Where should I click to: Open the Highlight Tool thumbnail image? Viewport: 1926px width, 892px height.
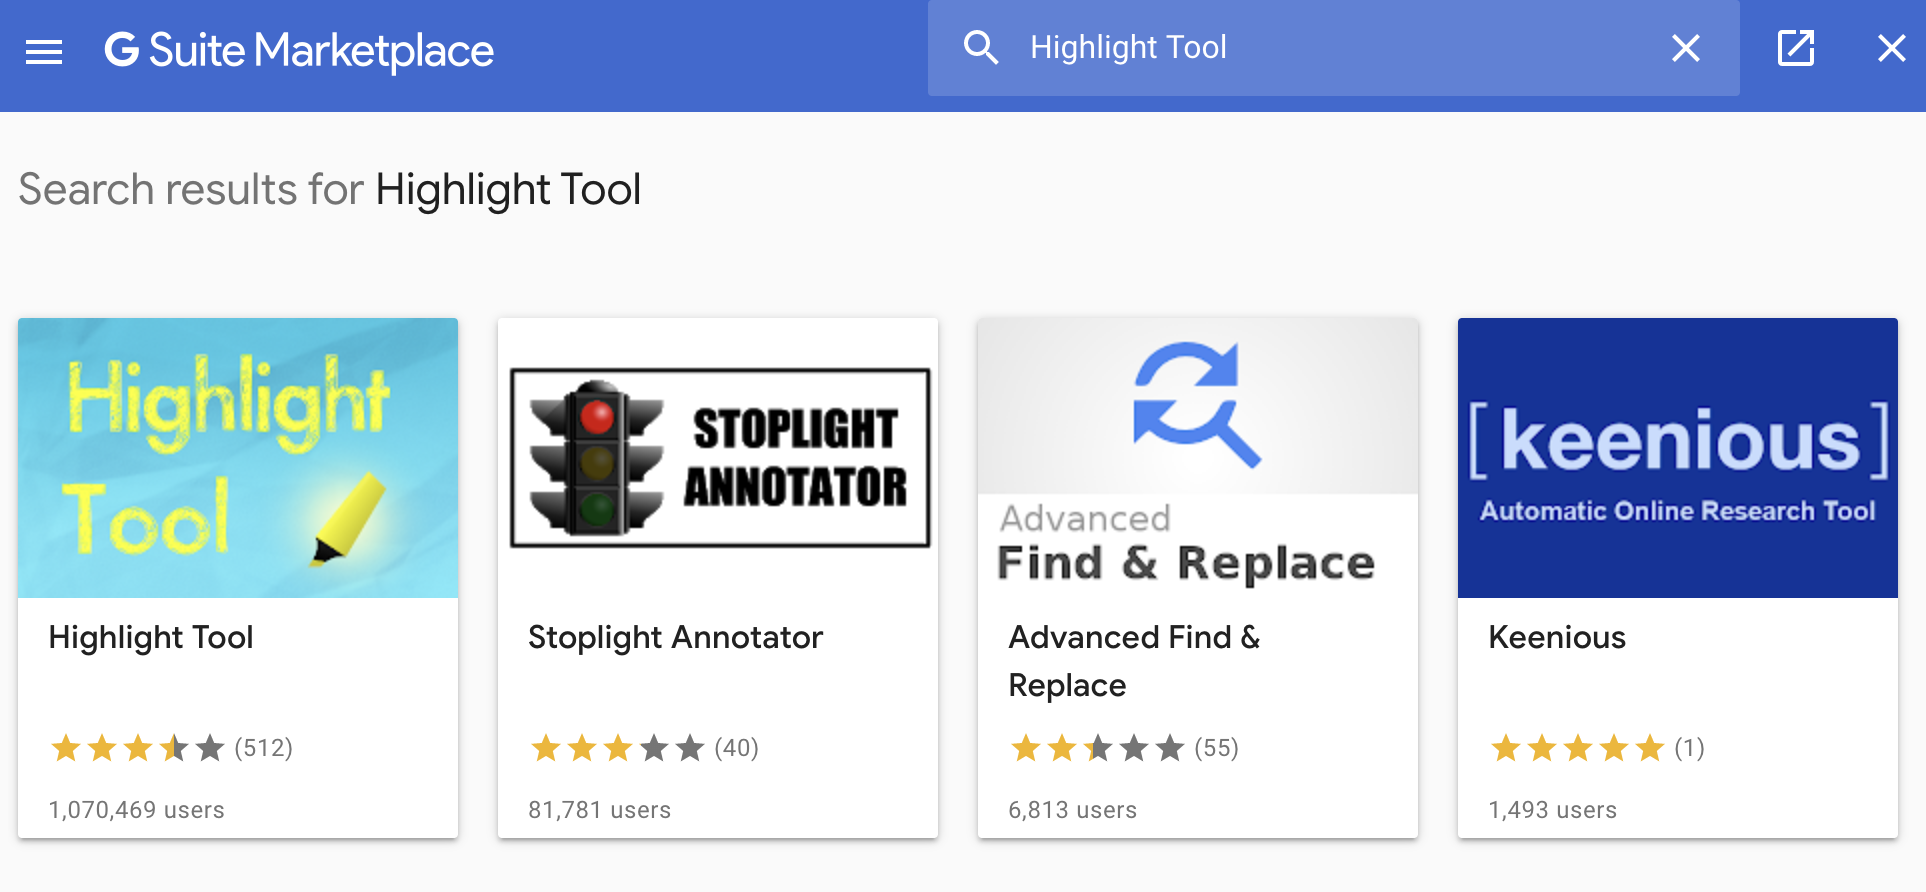click(x=238, y=458)
